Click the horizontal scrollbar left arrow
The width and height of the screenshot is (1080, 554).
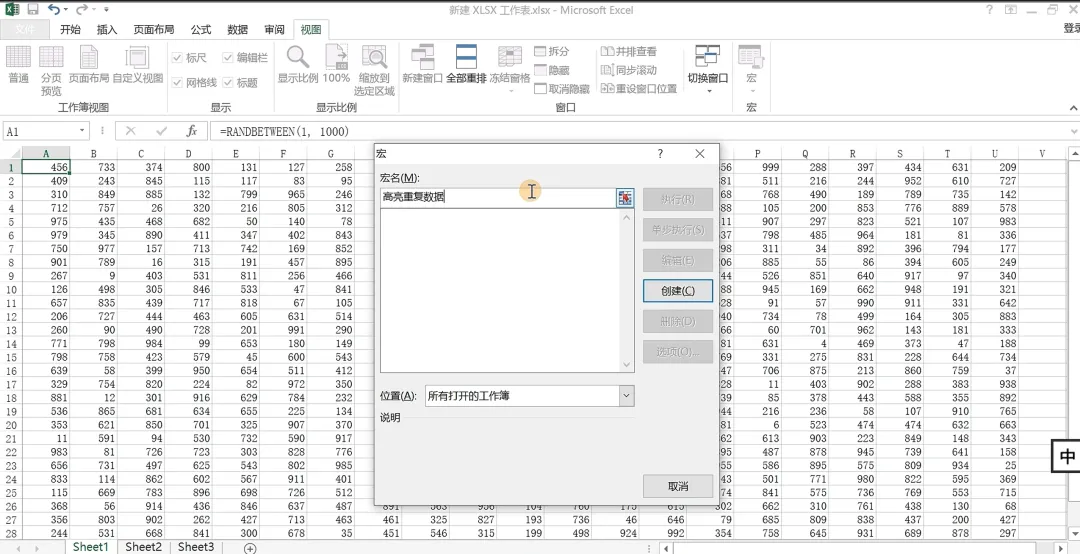click(x=666, y=548)
